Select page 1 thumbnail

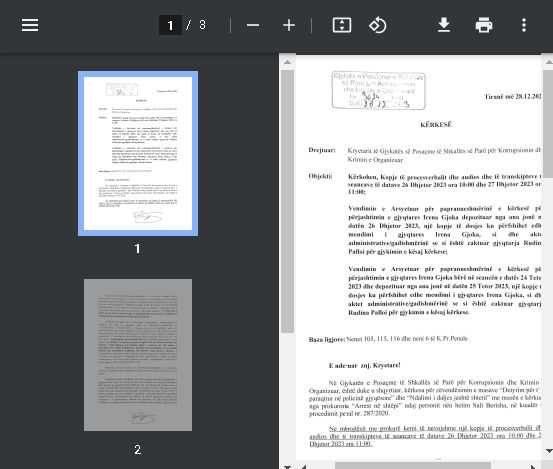coord(138,153)
